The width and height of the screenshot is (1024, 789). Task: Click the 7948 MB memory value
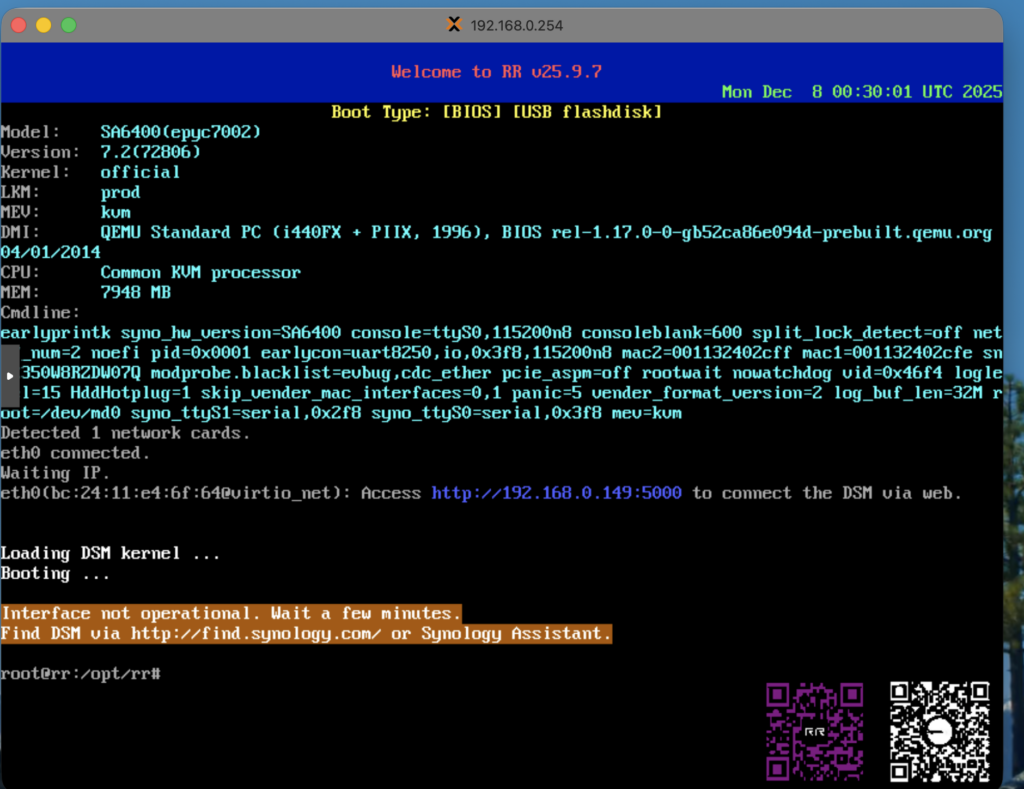(135, 292)
